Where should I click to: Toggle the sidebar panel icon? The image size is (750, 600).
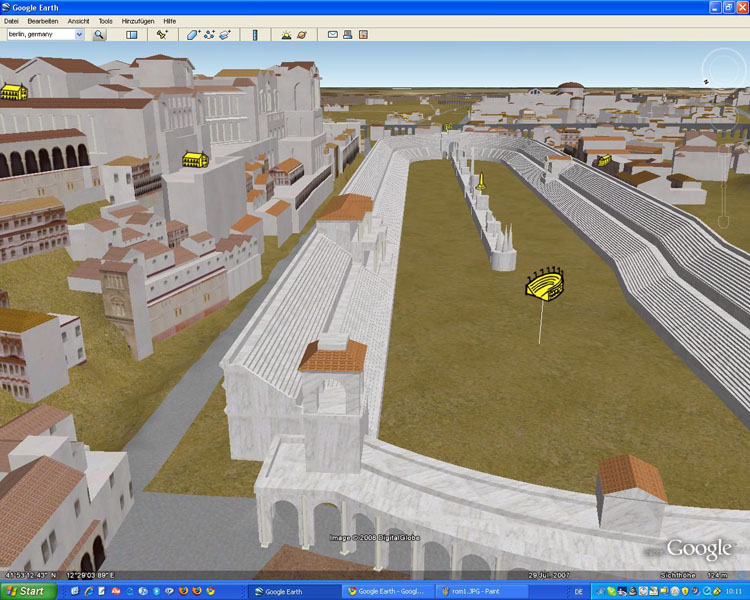pos(131,34)
